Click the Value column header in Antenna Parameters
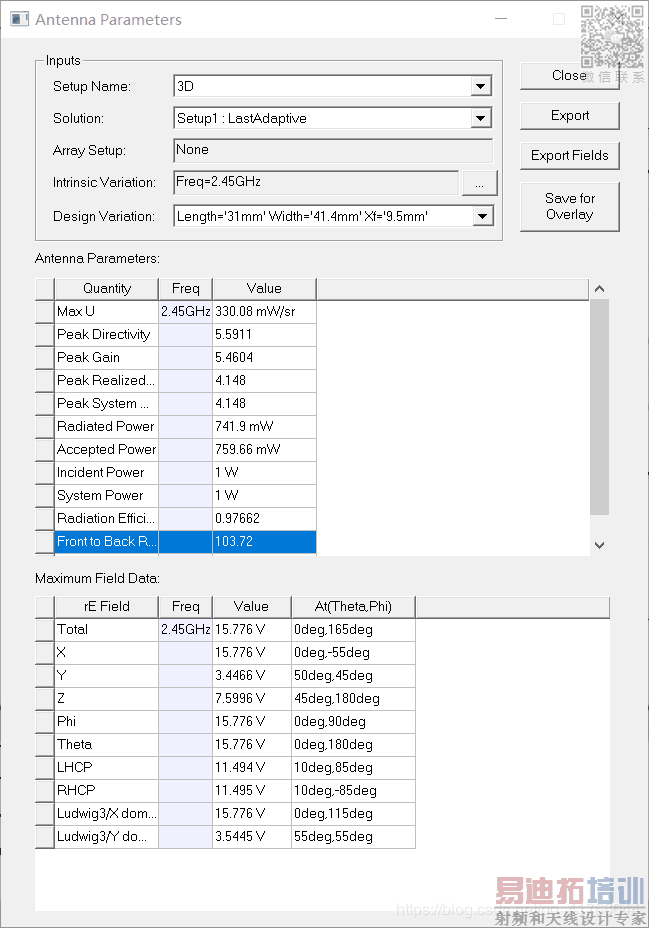The height and width of the screenshot is (928, 649). click(264, 289)
